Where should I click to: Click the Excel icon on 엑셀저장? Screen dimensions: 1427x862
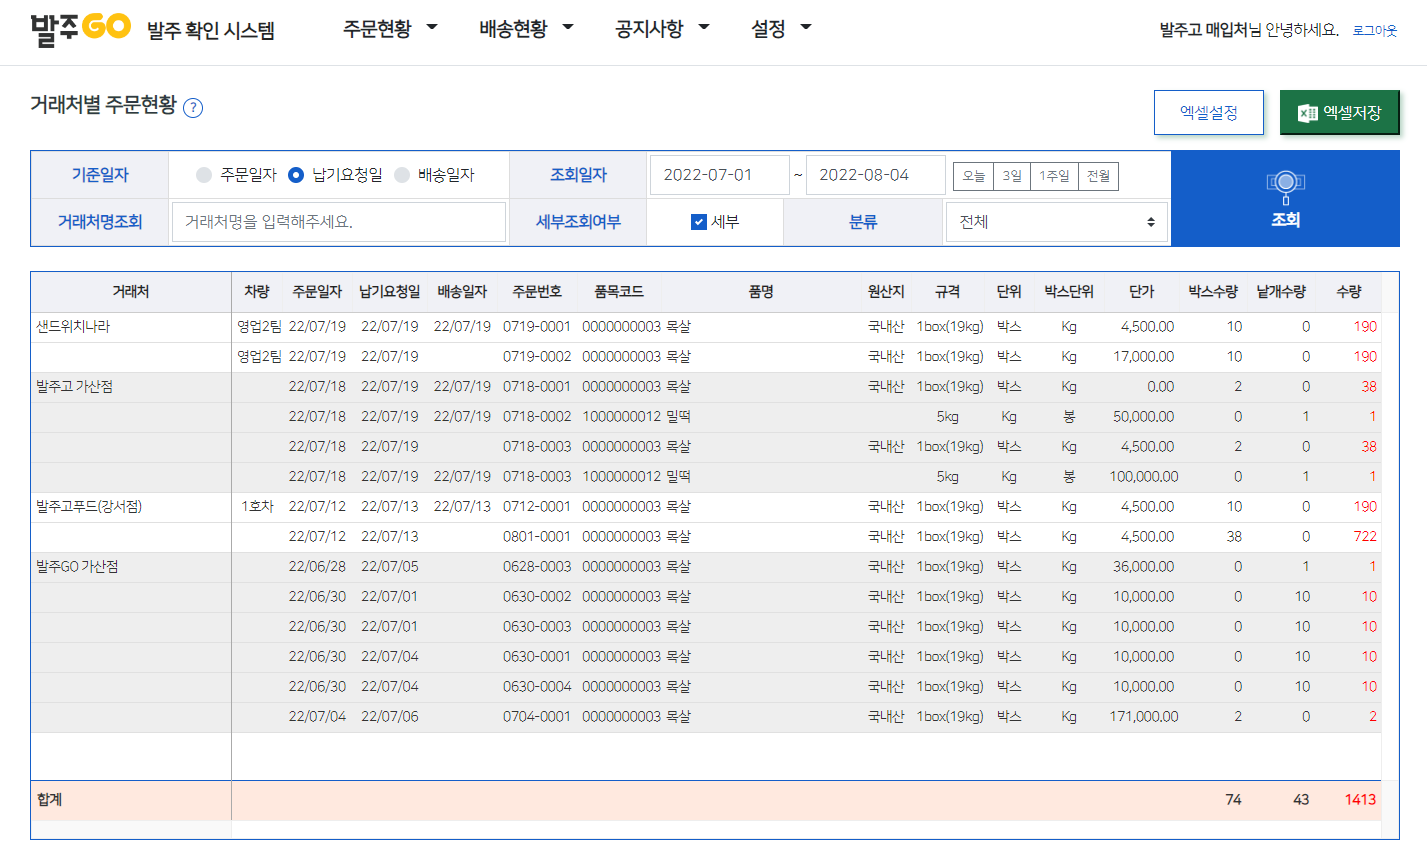1307,113
